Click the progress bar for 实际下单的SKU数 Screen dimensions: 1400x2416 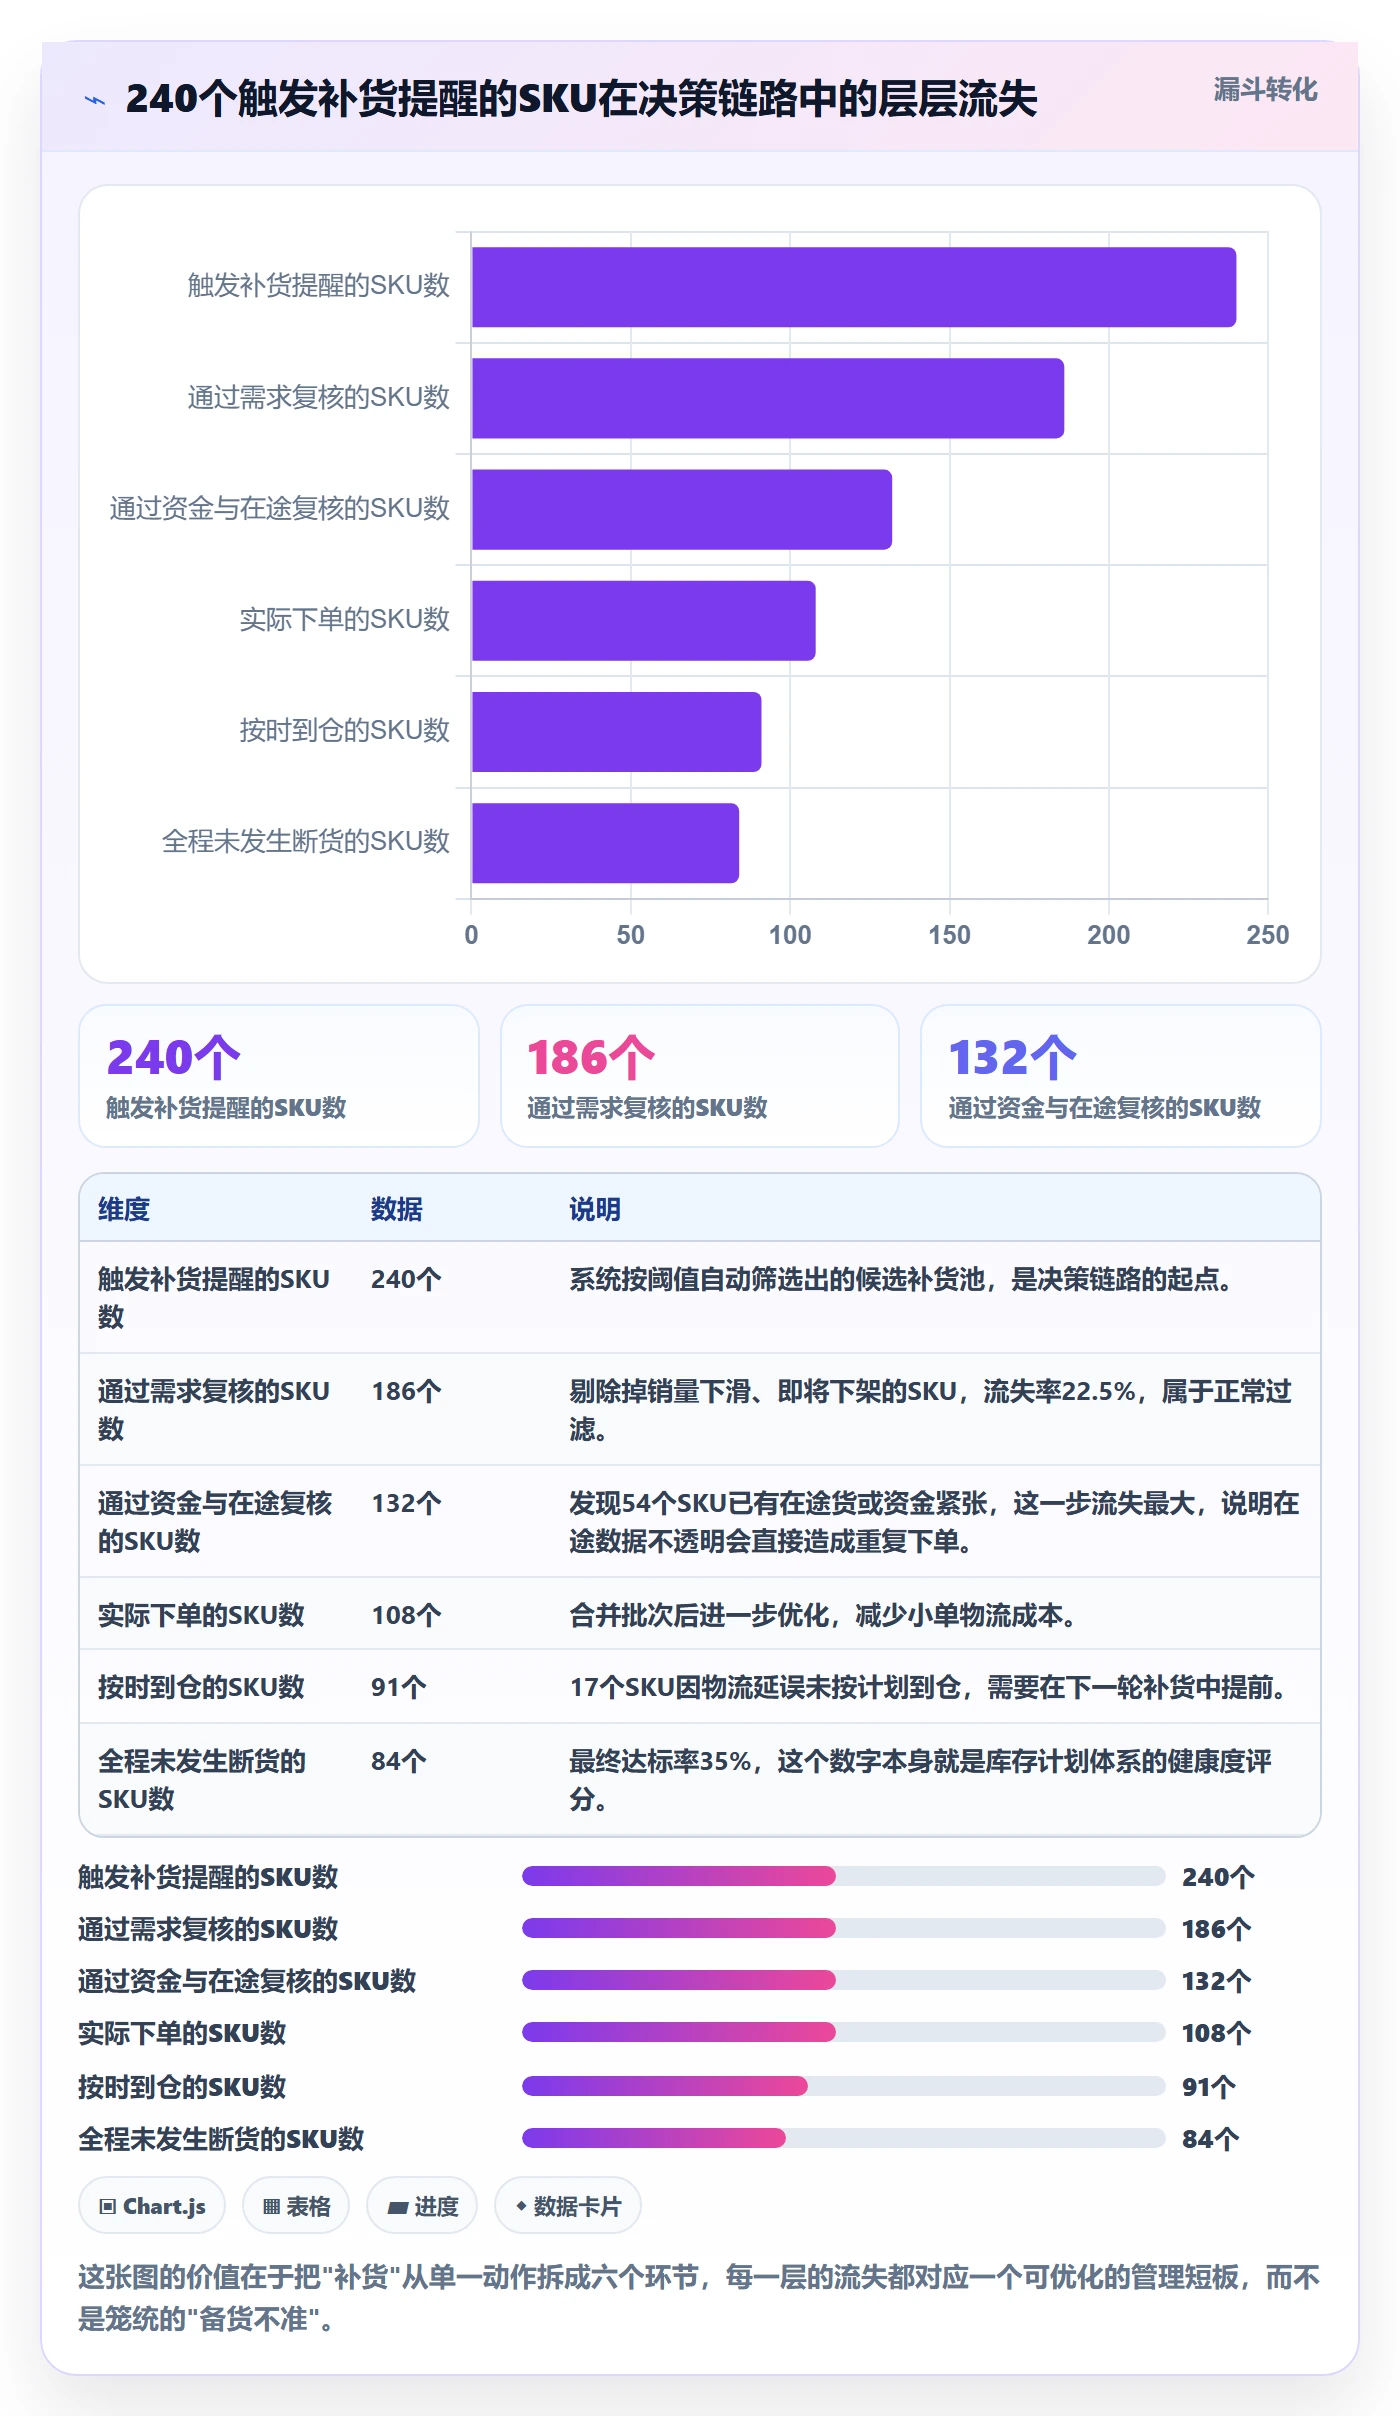tap(844, 2032)
